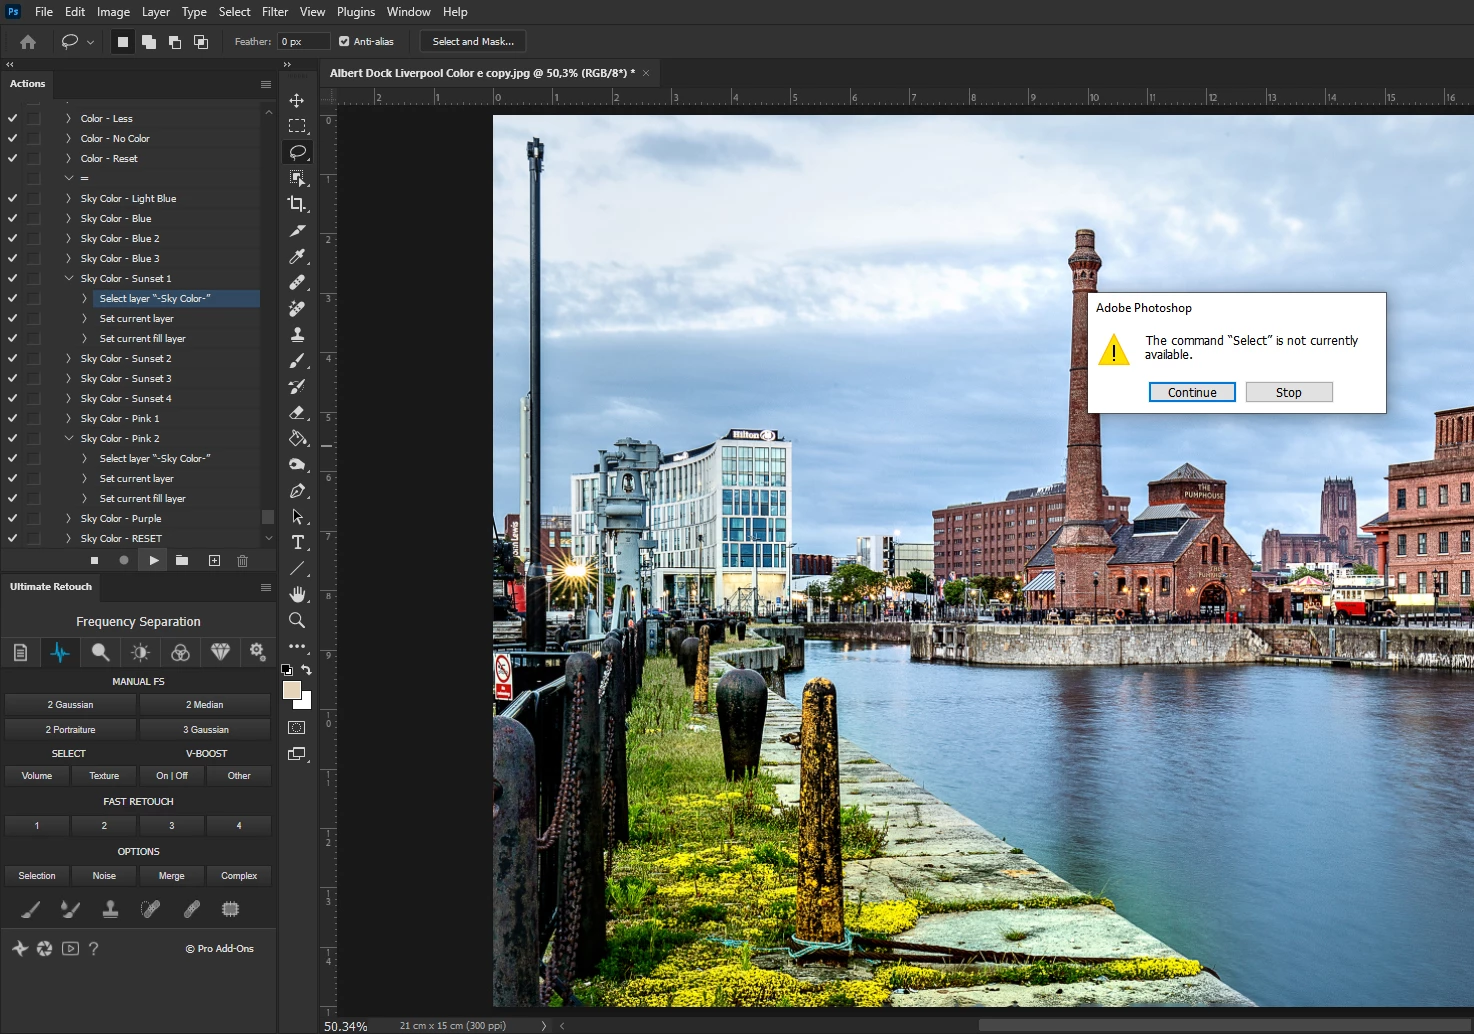The image size is (1474, 1034).
Task: Open Frequency Separation waveform tab
Action: coord(60,653)
